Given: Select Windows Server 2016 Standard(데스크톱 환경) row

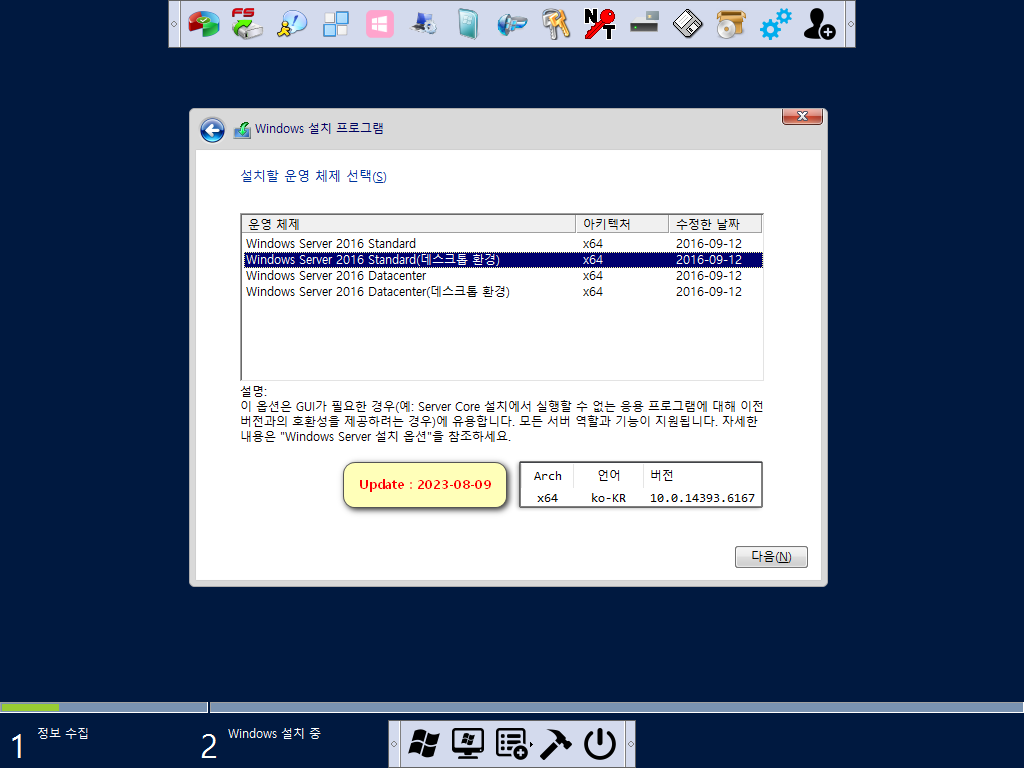Looking at the screenshot, I should (x=503, y=260).
